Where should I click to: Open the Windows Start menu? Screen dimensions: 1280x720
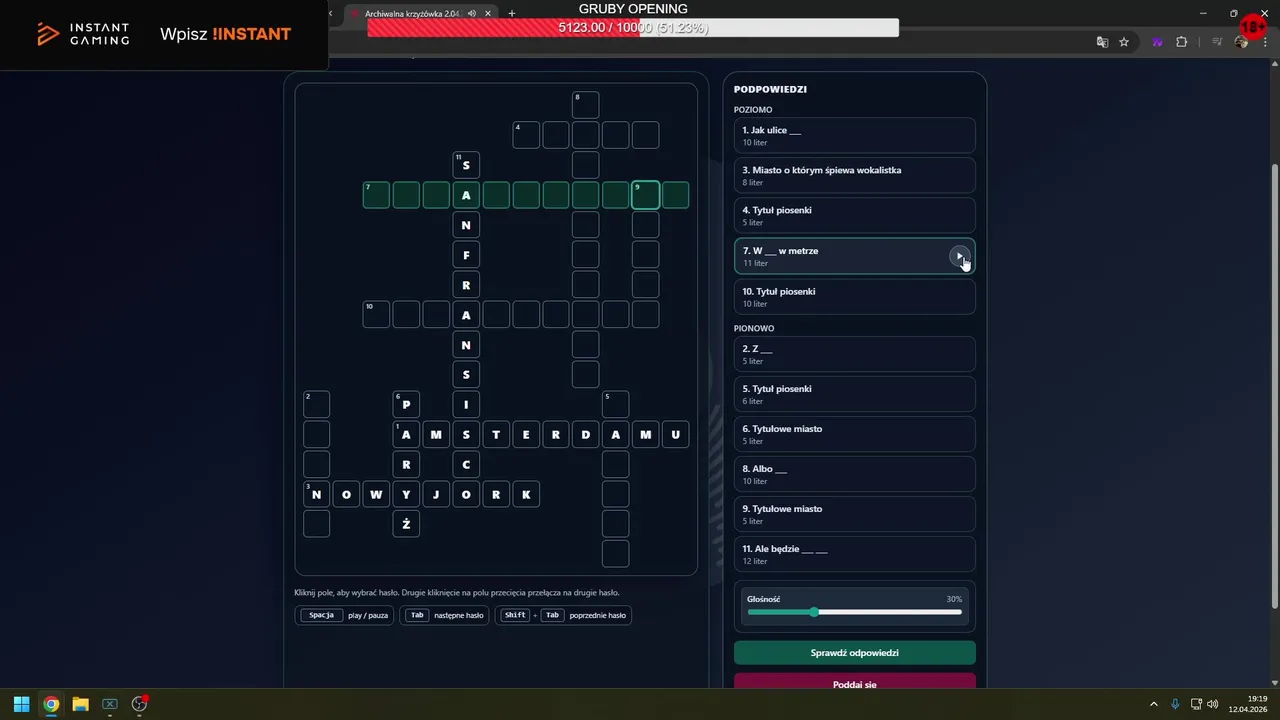click(21, 704)
